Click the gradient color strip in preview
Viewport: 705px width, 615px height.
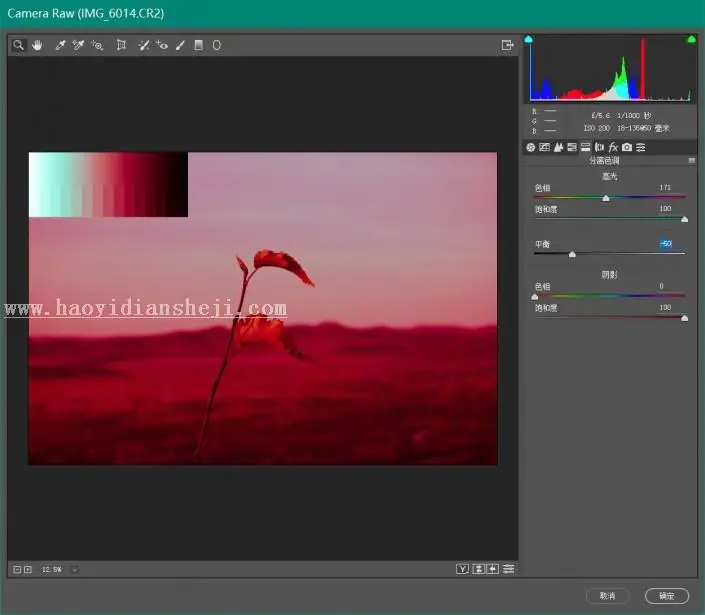(108, 184)
